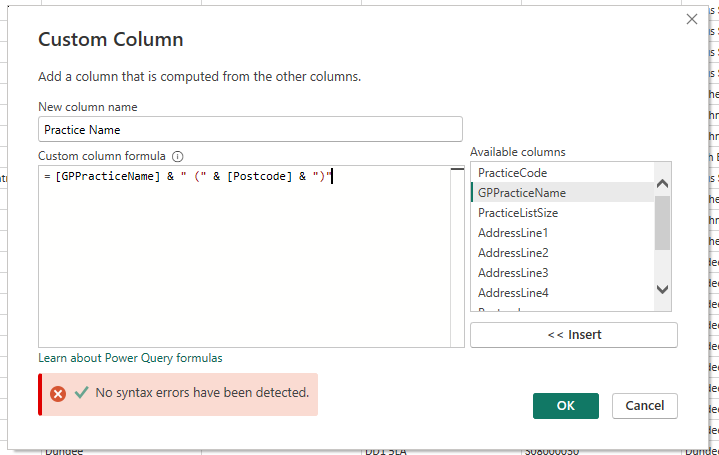This screenshot has height=455, width=719.
Task: Close the Custom Column dialog
Action: click(691, 19)
